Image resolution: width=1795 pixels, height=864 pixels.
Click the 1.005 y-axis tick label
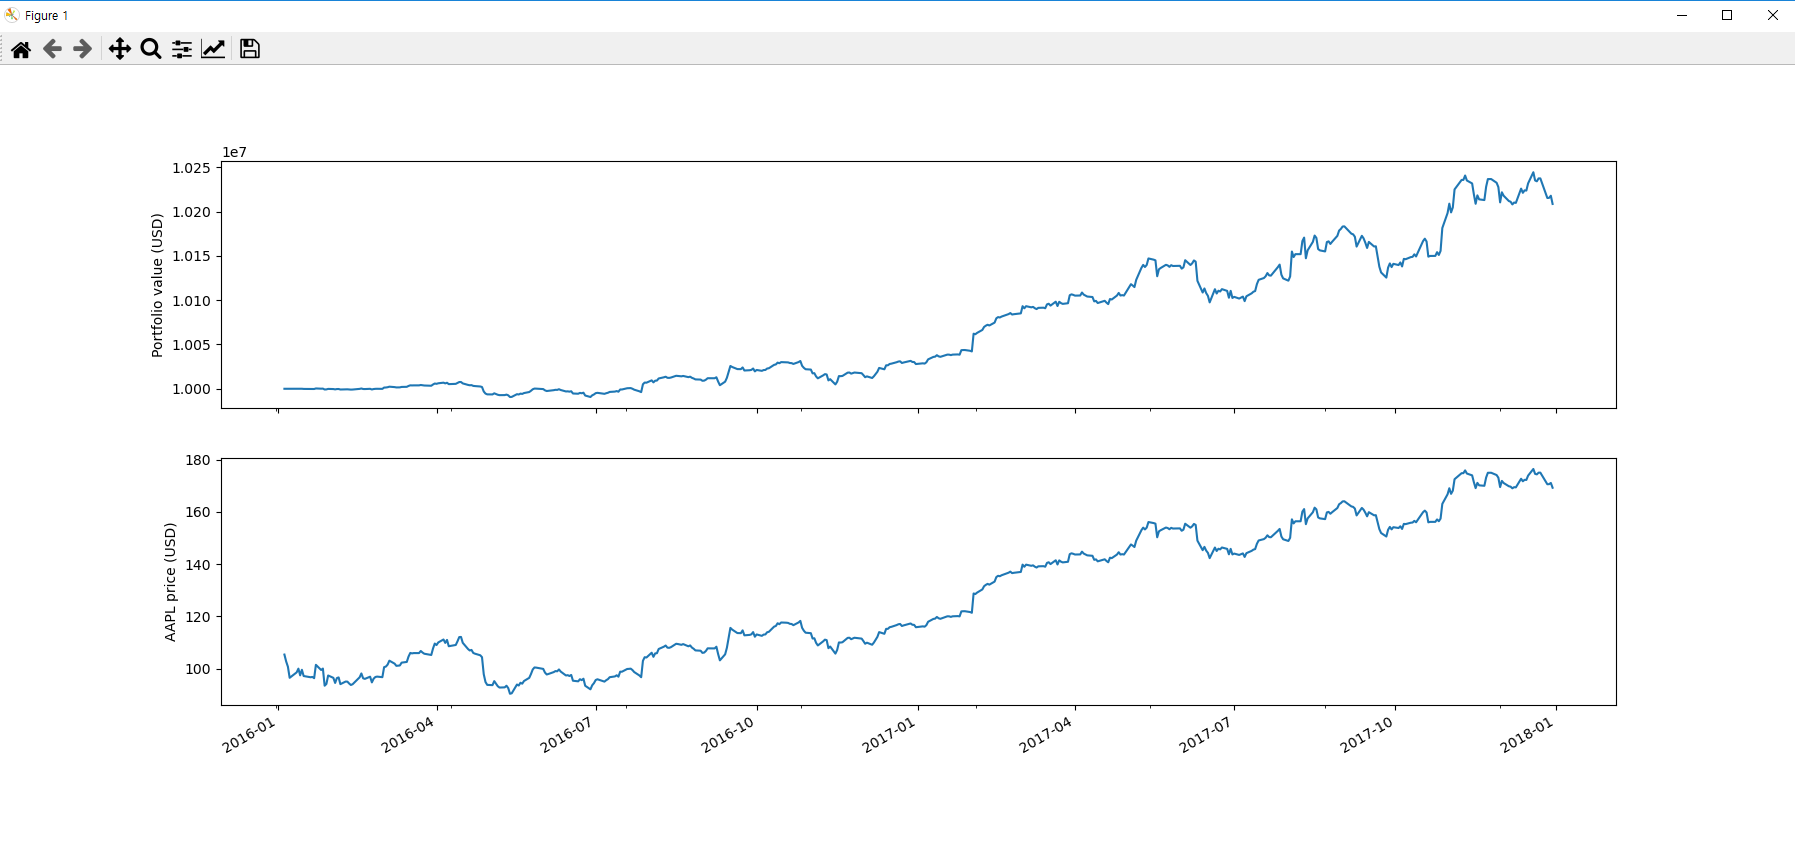[x=191, y=345]
